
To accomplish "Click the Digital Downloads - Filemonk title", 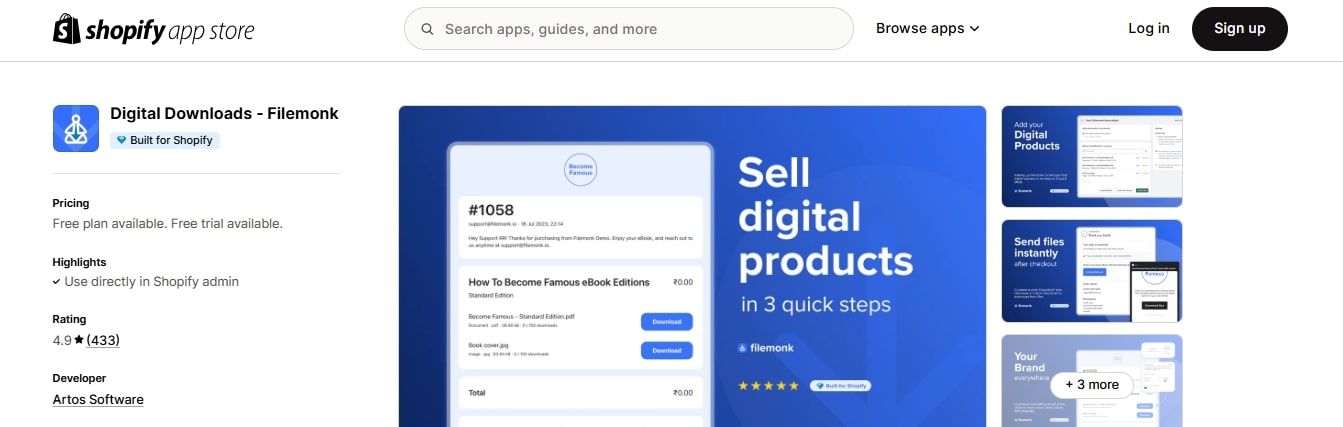I will [x=224, y=113].
